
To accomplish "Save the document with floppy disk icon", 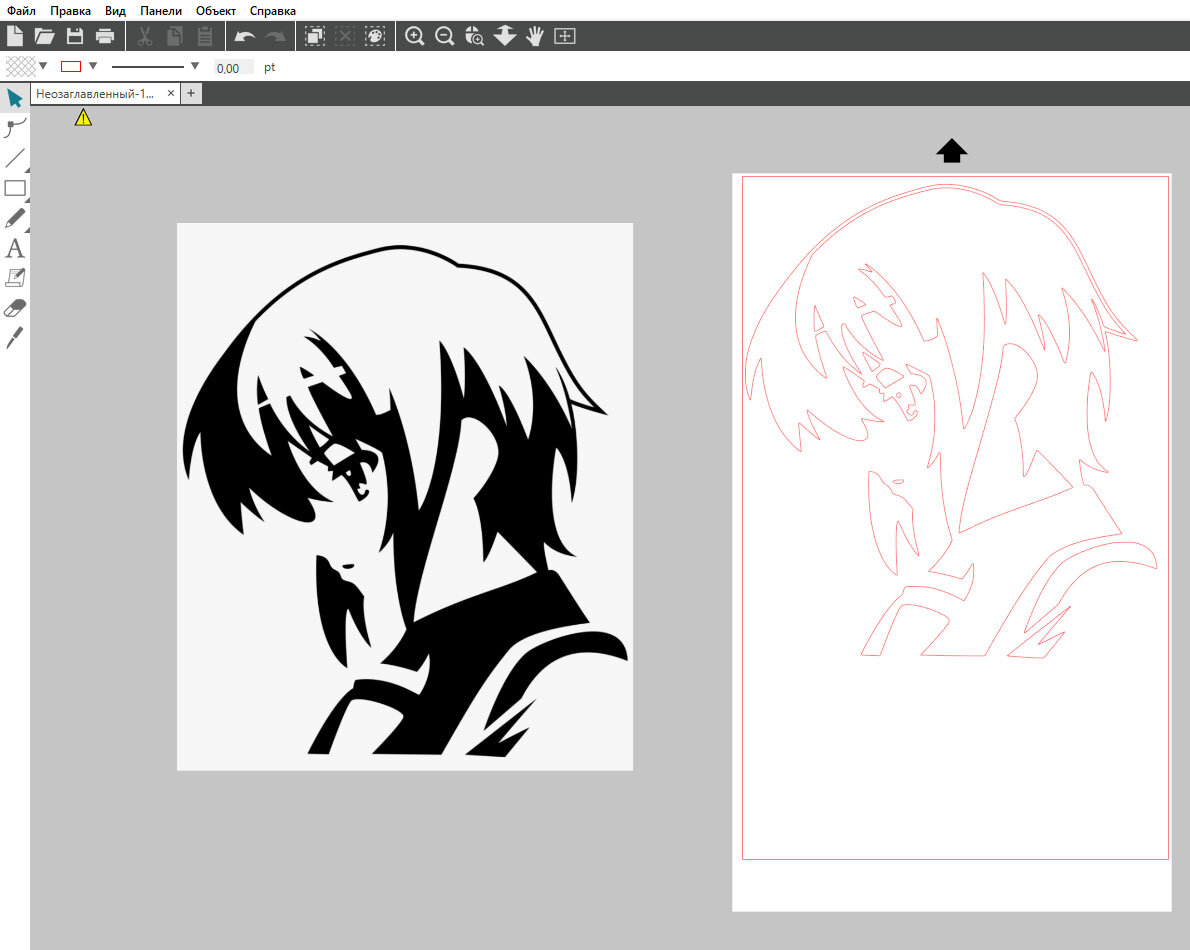I will tap(74, 36).
